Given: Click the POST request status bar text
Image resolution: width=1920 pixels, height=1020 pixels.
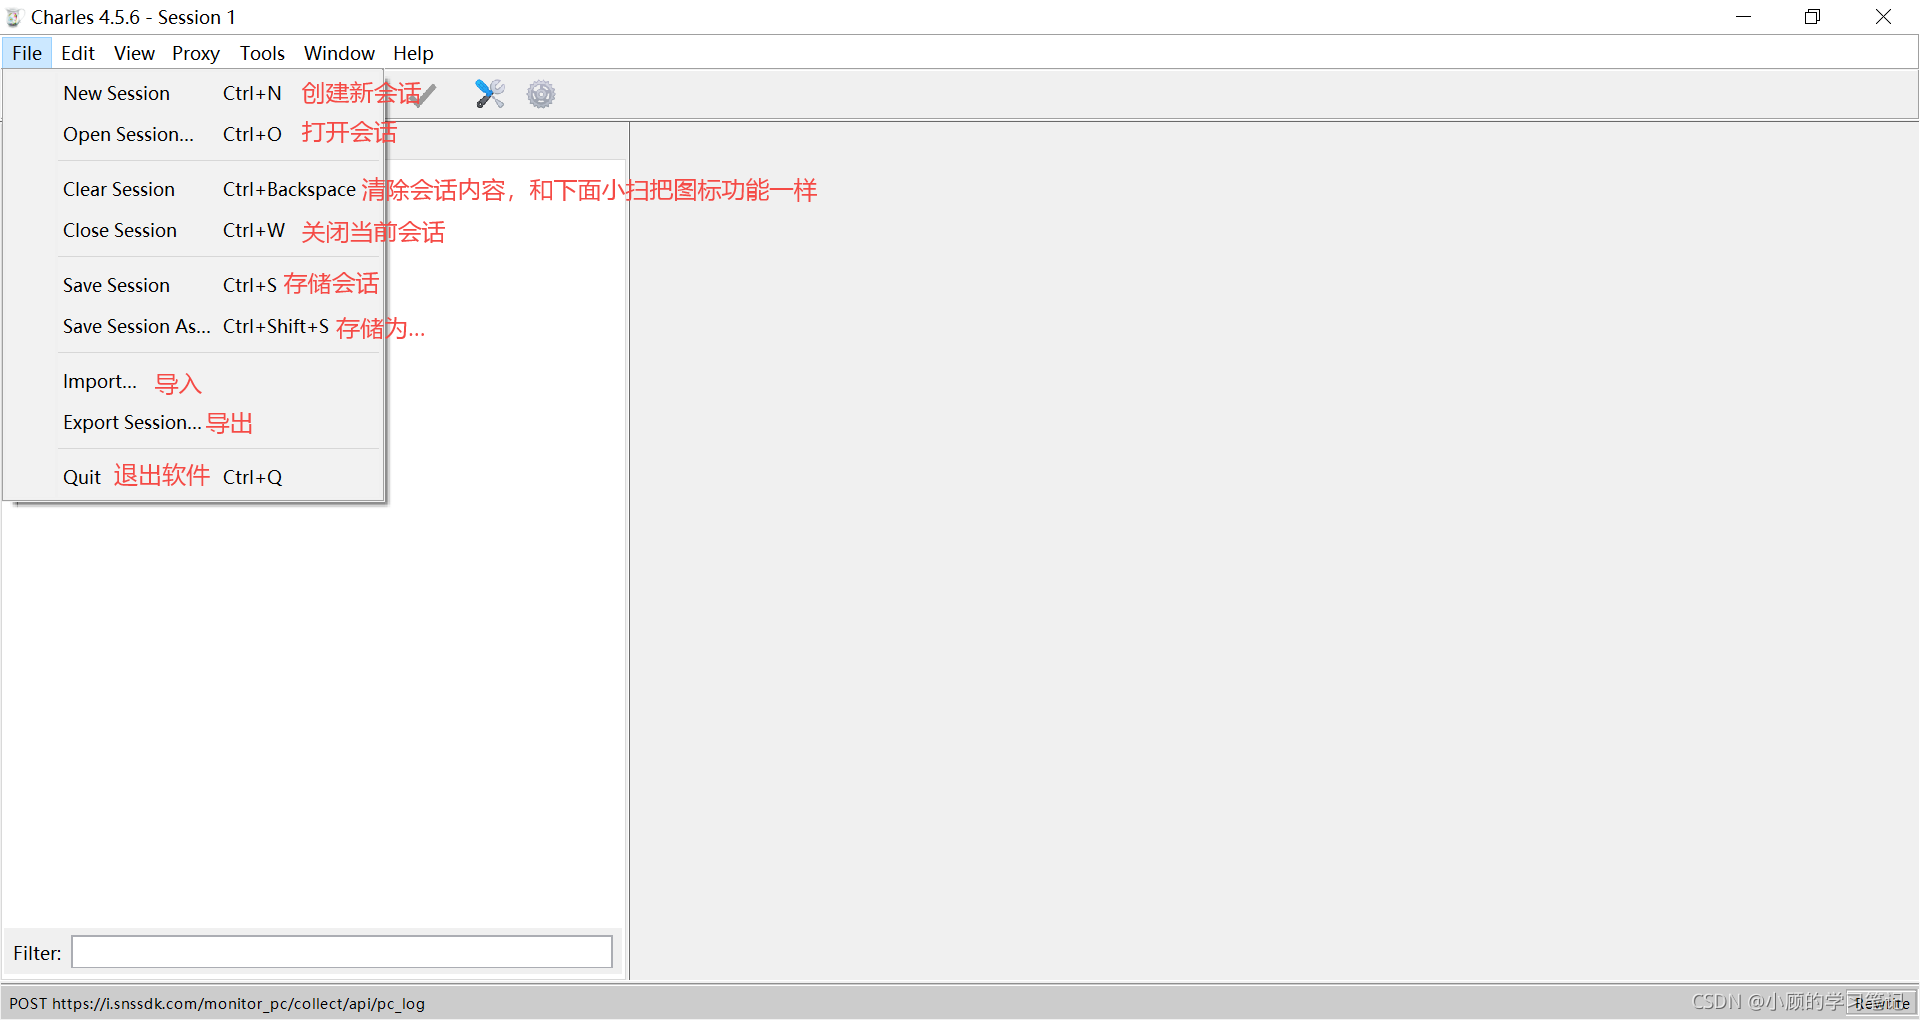Looking at the screenshot, I should pos(217,1003).
